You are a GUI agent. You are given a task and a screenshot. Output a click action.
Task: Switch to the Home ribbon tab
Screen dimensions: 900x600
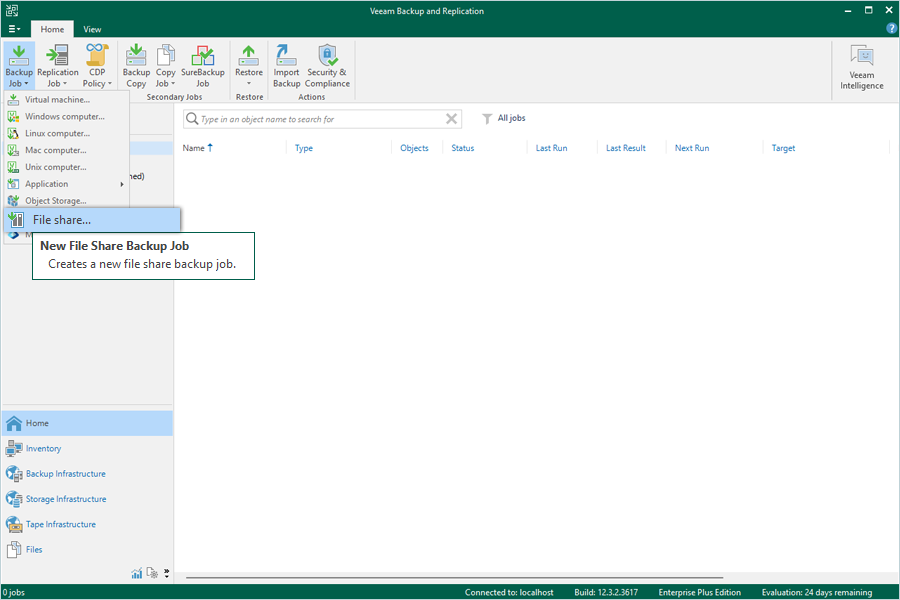[52, 29]
